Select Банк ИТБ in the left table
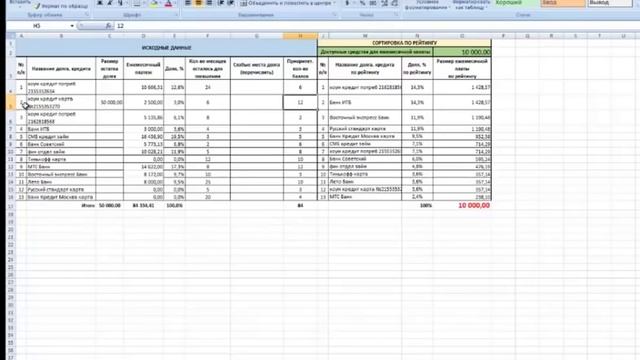The height and width of the screenshot is (360, 640). tap(61, 129)
